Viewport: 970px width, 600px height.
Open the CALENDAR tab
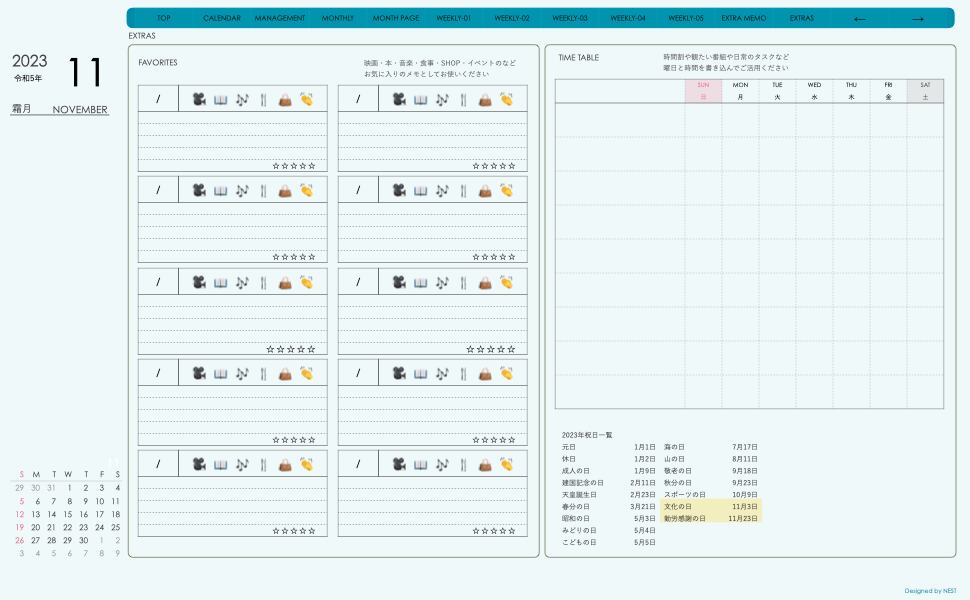click(x=222, y=18)
